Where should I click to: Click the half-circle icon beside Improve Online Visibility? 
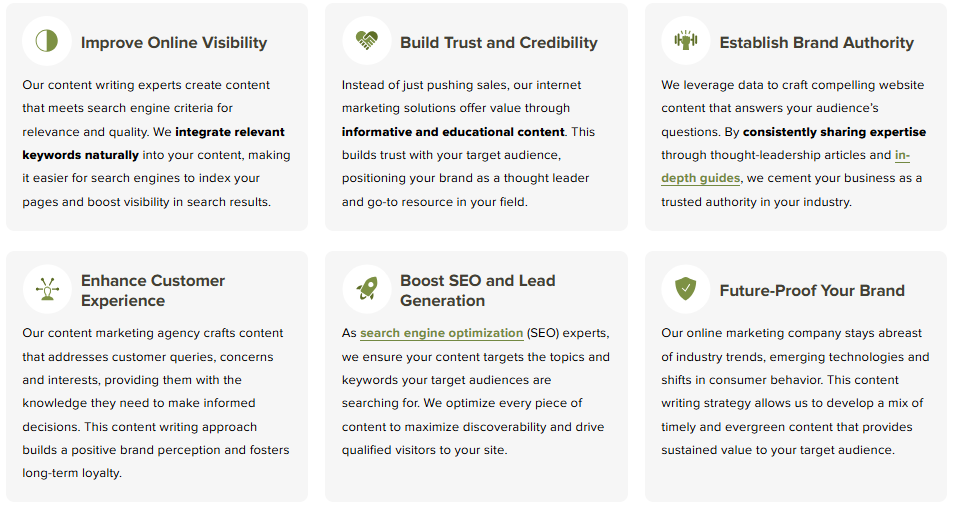[x=46, y=41]
